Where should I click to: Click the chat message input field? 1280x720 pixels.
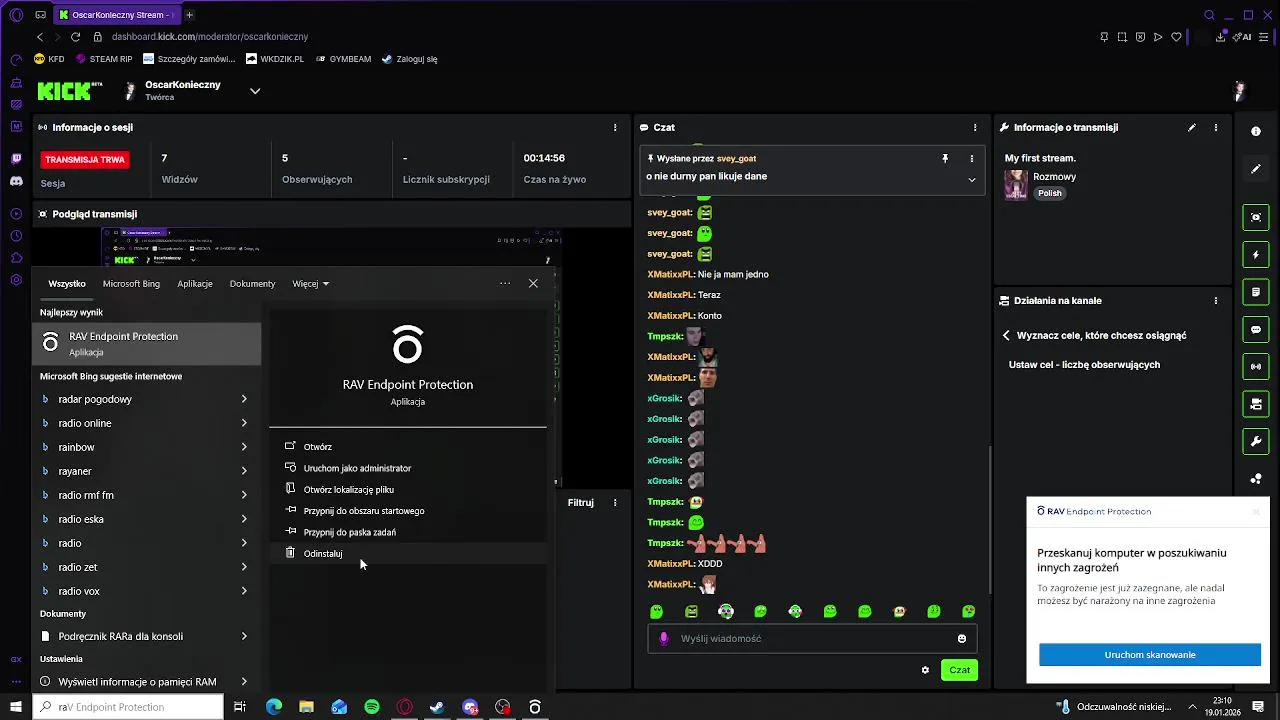(811, 639)
